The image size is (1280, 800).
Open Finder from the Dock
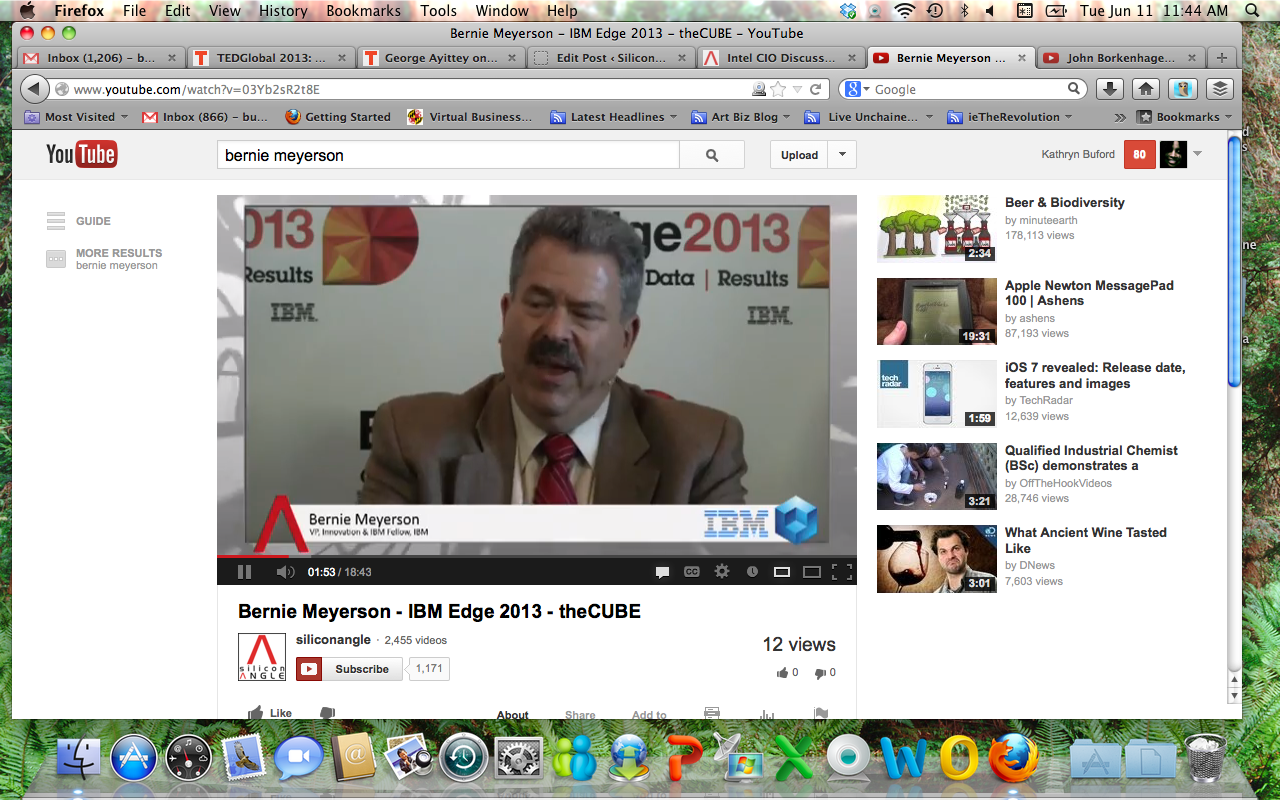[x=78, y=758]
